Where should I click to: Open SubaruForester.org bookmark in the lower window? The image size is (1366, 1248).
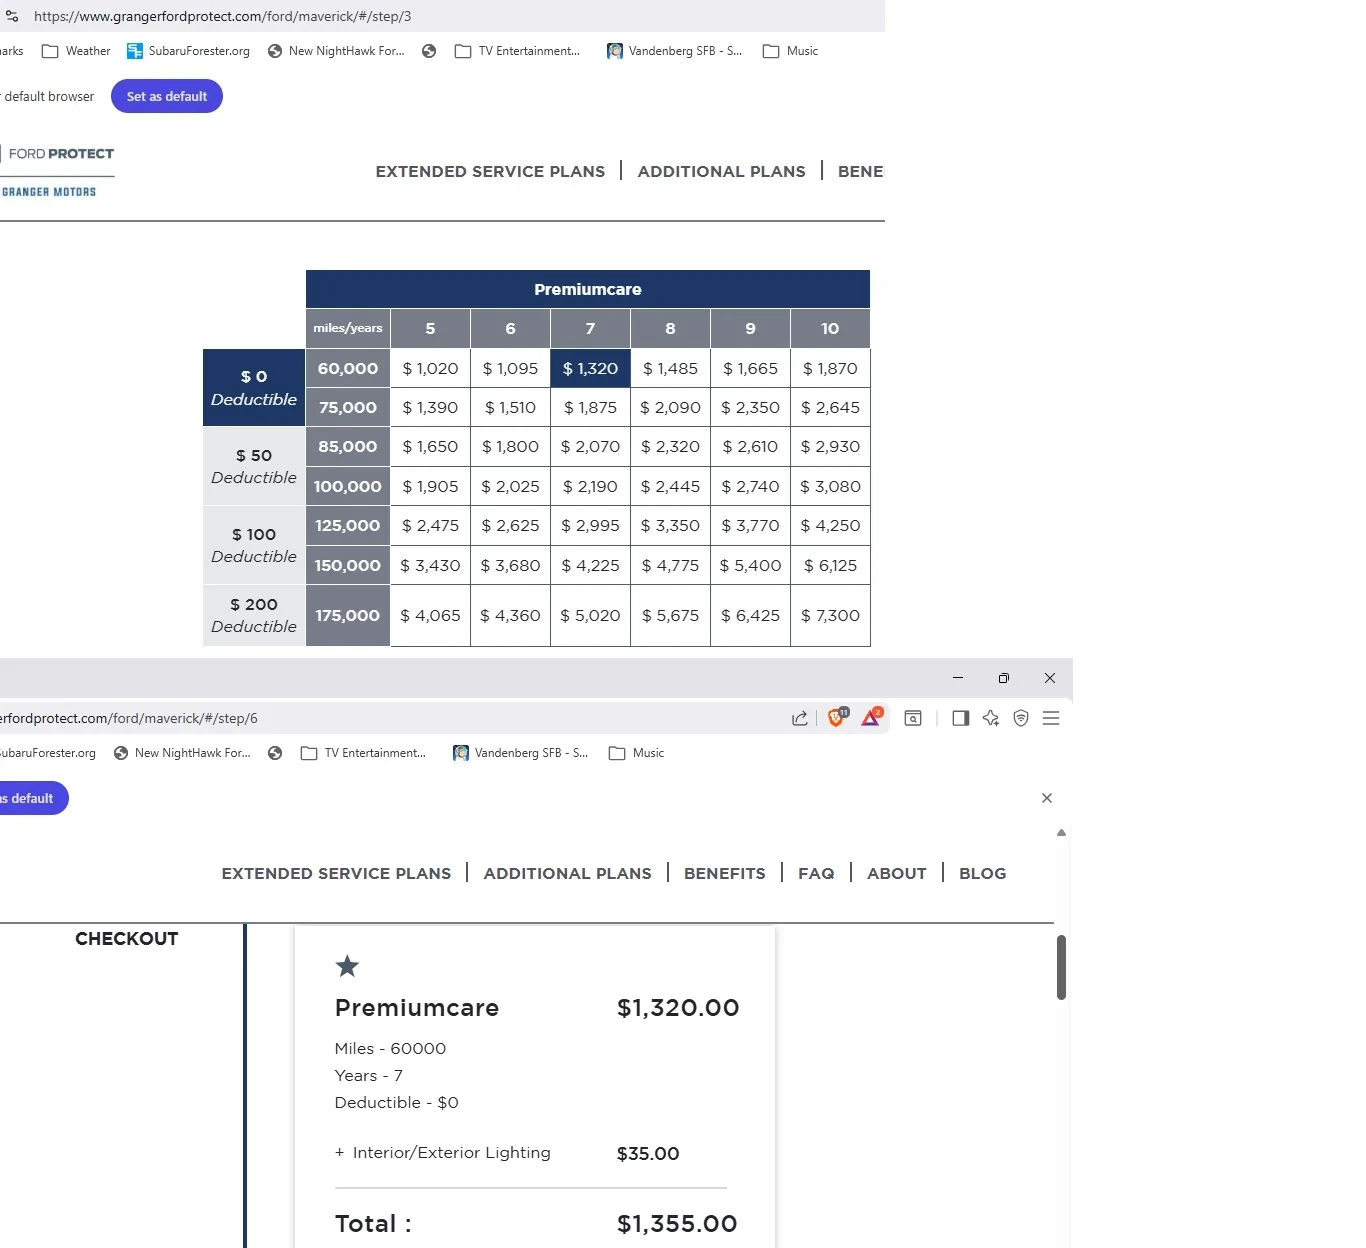(x=48, y=753)
